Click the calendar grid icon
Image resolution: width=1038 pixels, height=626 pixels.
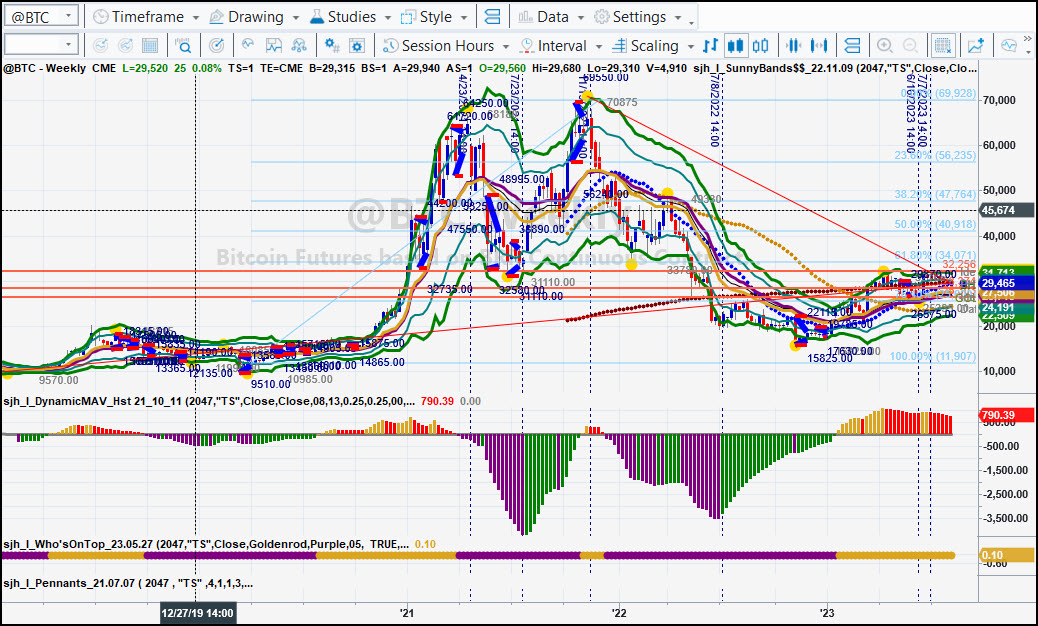(150, 46)
